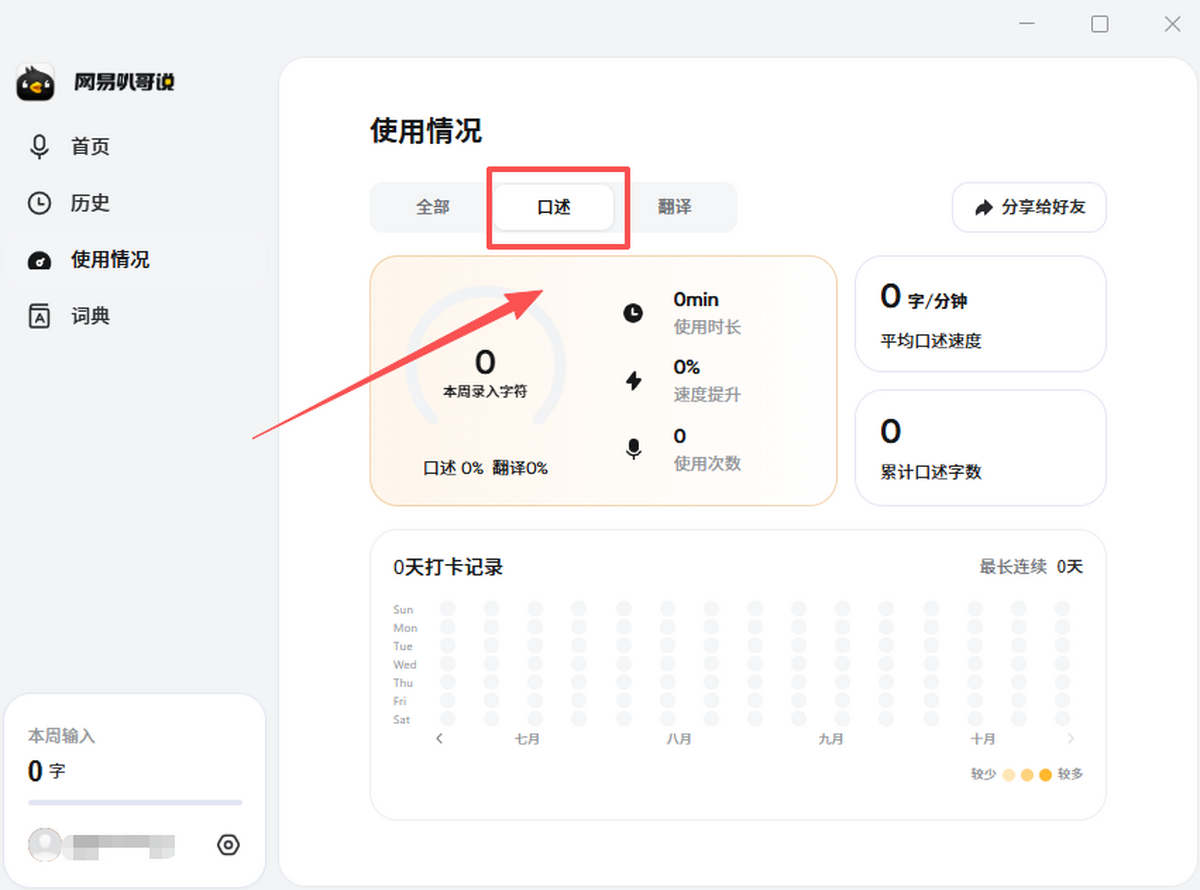Switch to the 口述 tab

click(x=554, y=207)
